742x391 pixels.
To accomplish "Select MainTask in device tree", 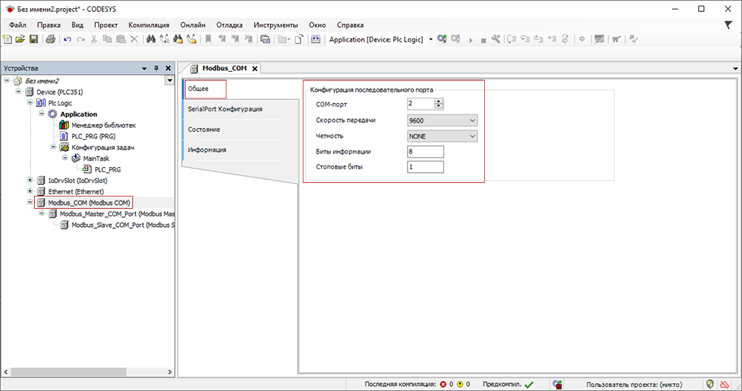I will (96, 159).
